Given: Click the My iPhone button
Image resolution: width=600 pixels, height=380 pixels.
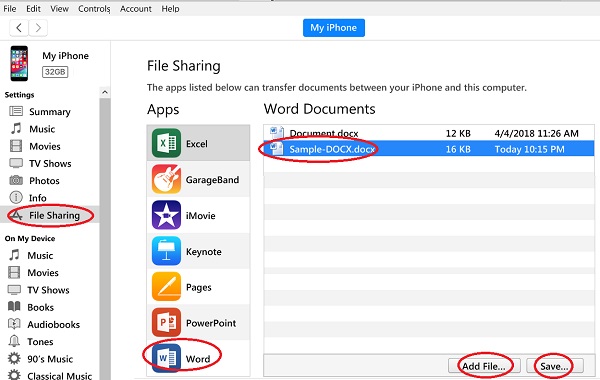Looking at the screenshot, I should [x=334, y=28].
